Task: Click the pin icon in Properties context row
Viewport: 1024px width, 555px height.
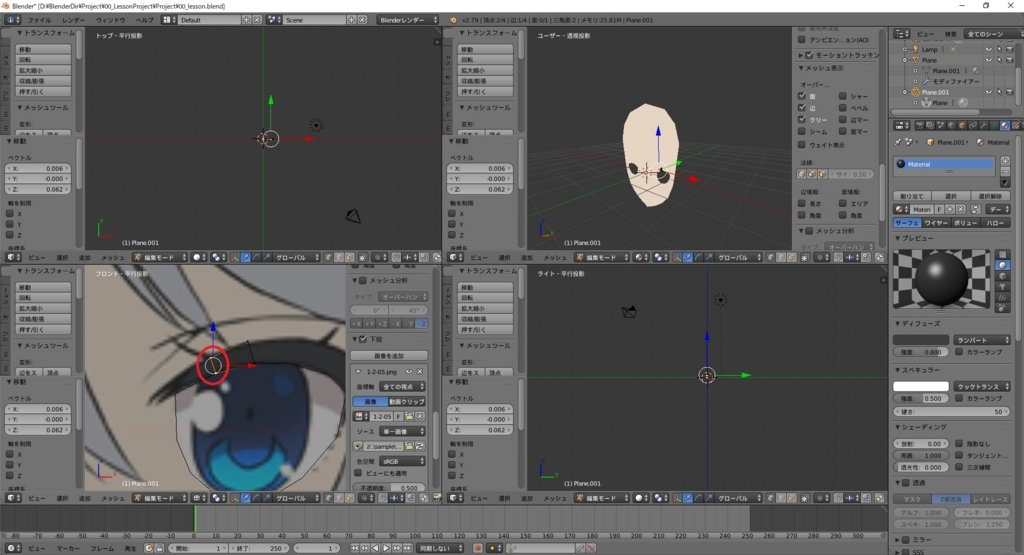Action: coord(898,142)
